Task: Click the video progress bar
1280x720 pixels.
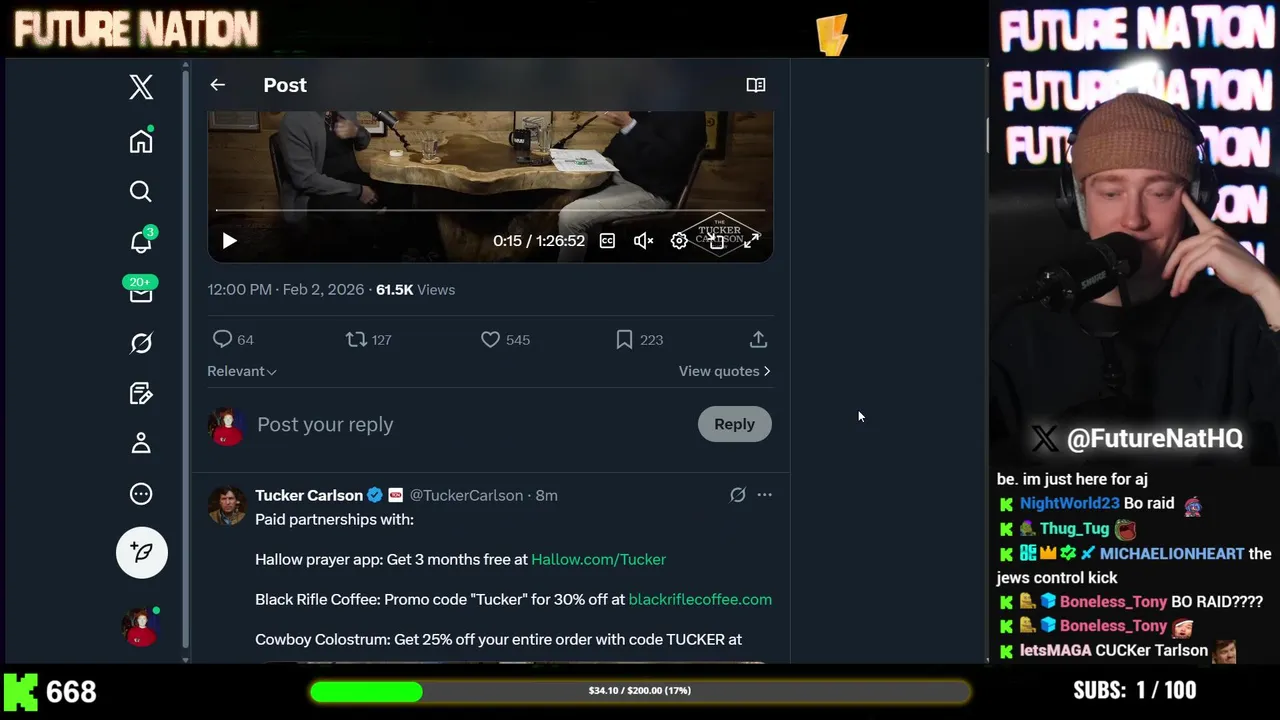Action: (490, 210)
